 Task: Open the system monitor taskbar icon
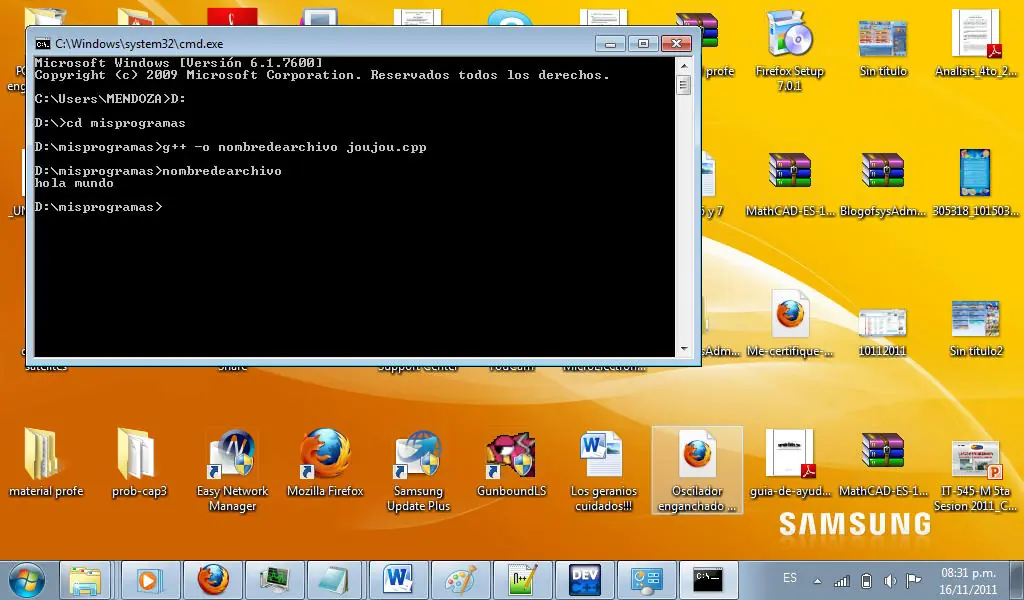274,580
